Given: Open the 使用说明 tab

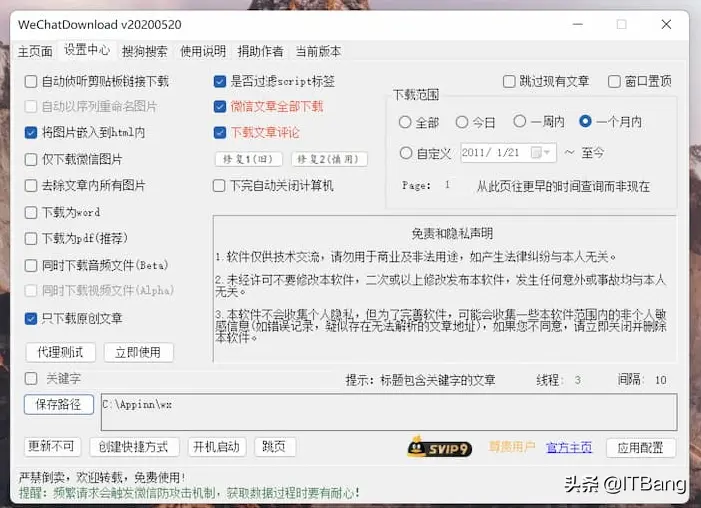Looking at the screenshot, I should click(203, 51).
